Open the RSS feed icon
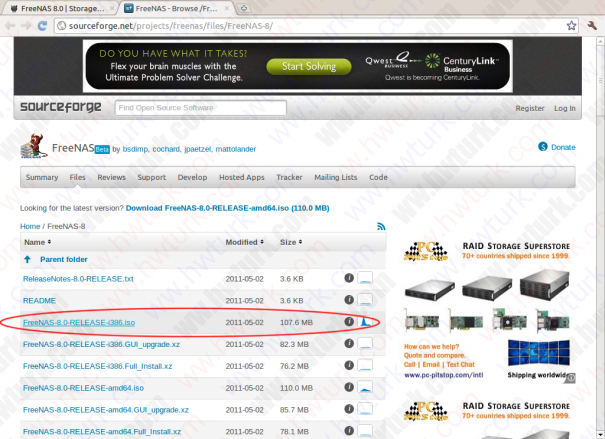 [381, 226]
